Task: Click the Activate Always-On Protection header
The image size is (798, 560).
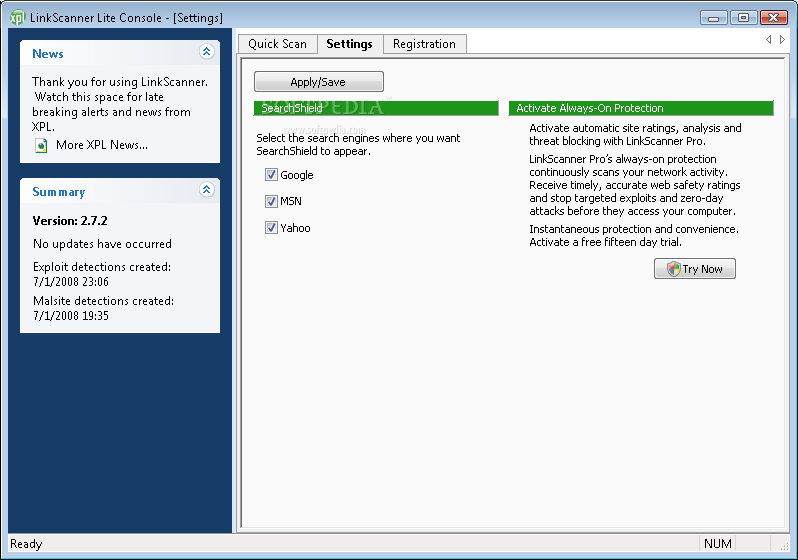Action: pyautogui.click(x=641, y=108)
